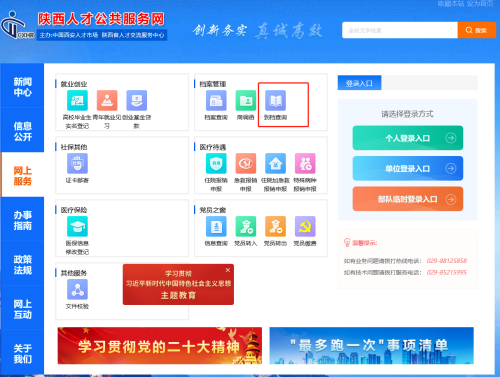Go to 关于我们 in the sidebar
Screen dimensions: 500x377
click(x=22, y=353)
